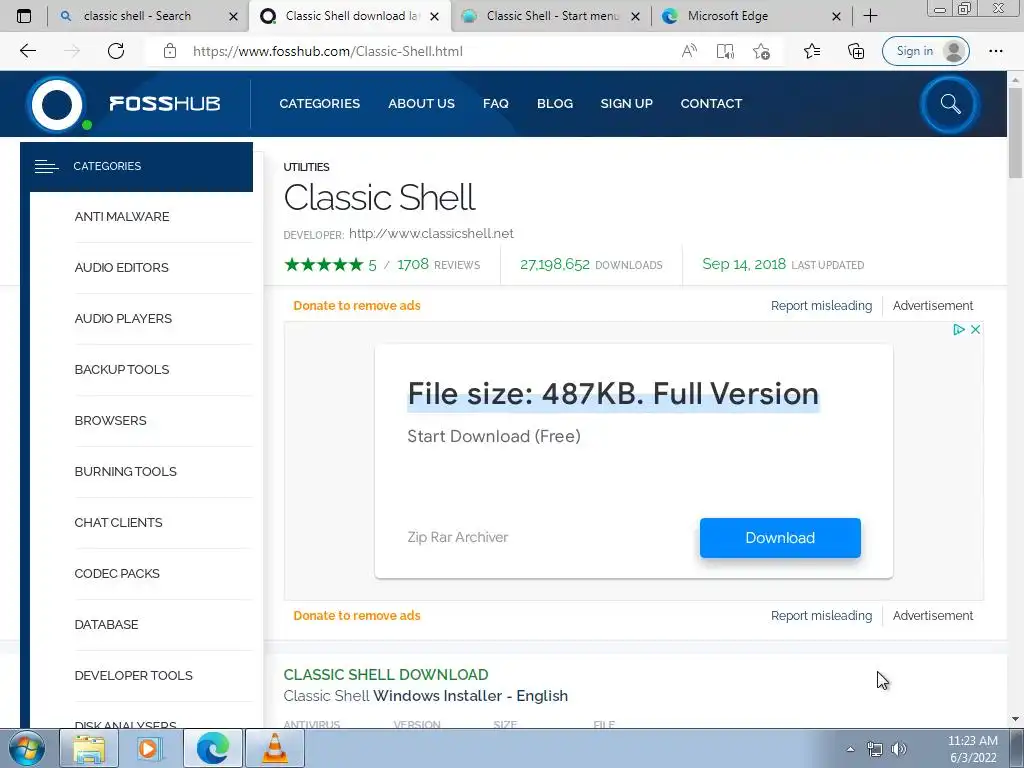This screenshot has height=768, width=1024.
Task: Open a new tab
Action: [870, 16]
